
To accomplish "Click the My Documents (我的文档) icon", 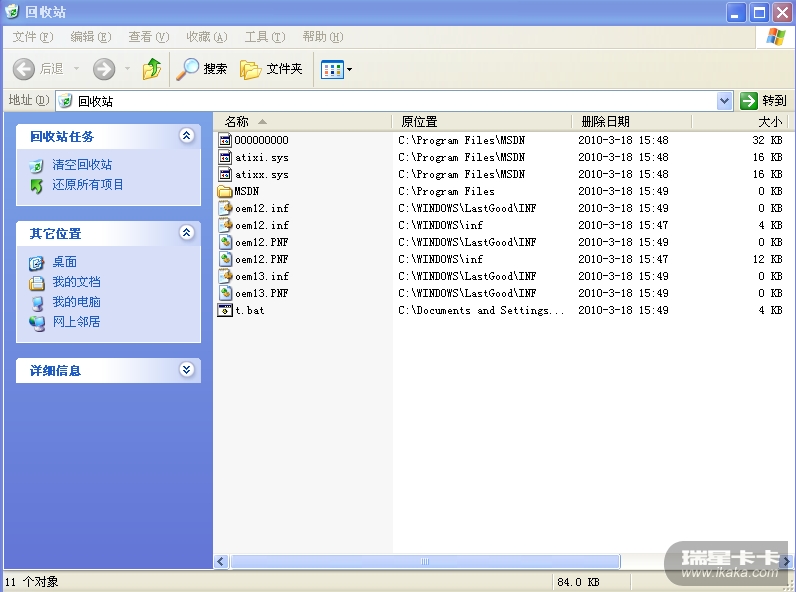I will pyautogui.click(x=36, y=283).
